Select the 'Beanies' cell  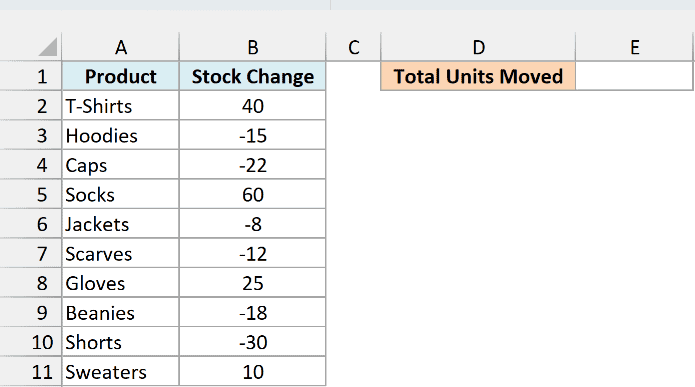(121, 313)
